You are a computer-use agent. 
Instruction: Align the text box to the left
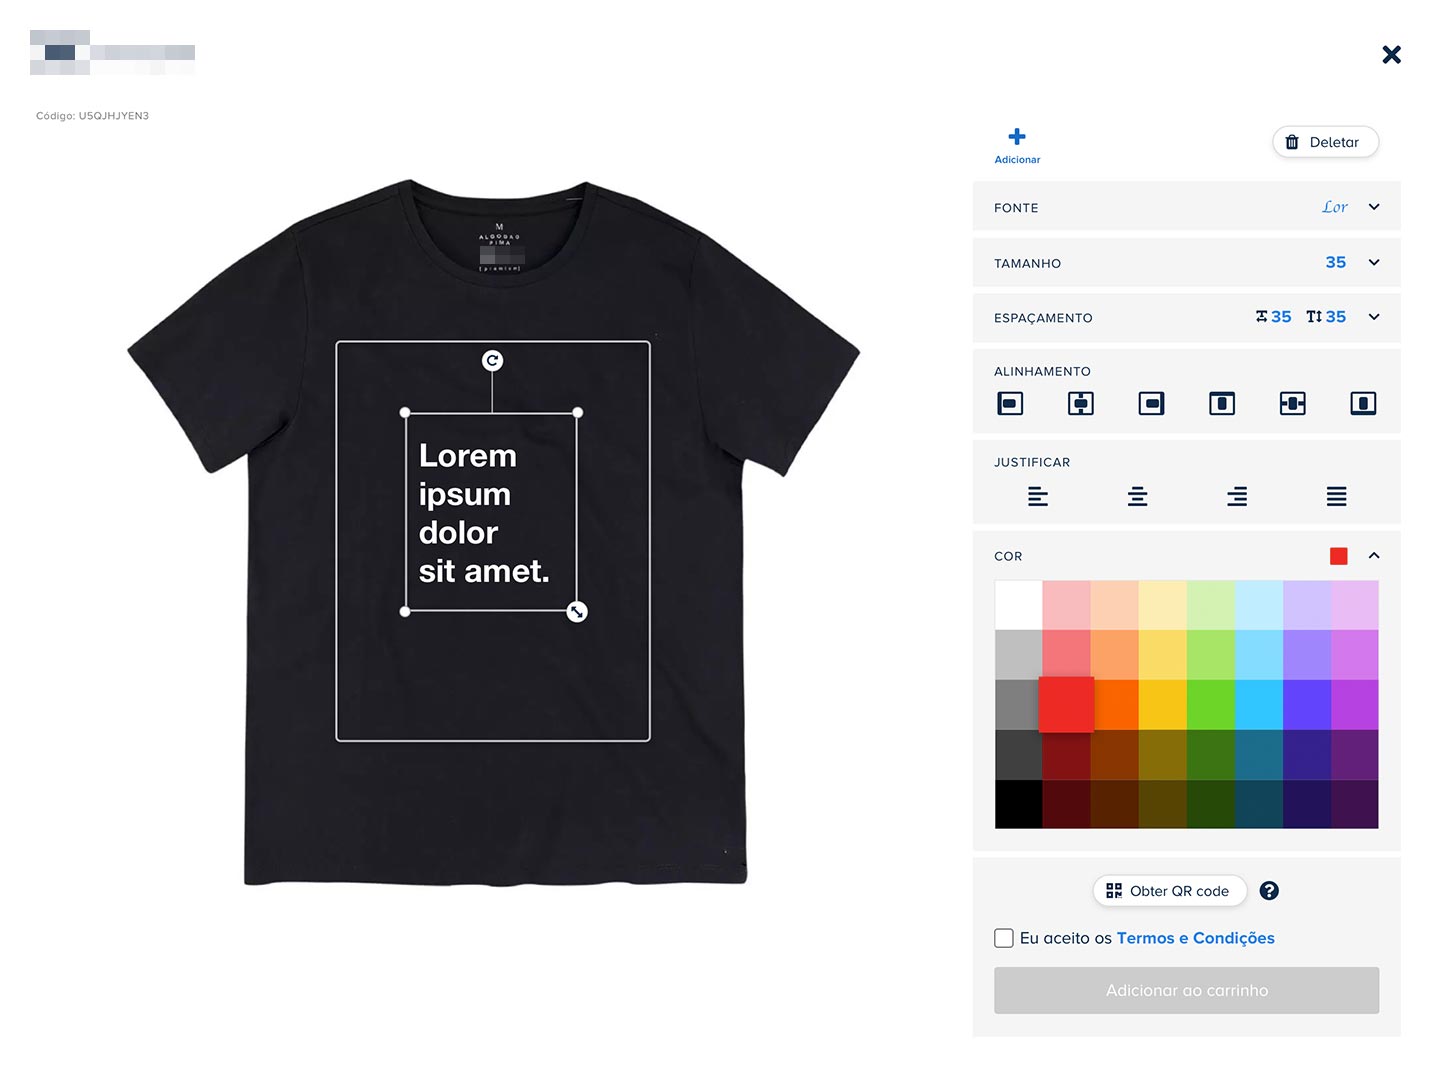[1010, 404]
